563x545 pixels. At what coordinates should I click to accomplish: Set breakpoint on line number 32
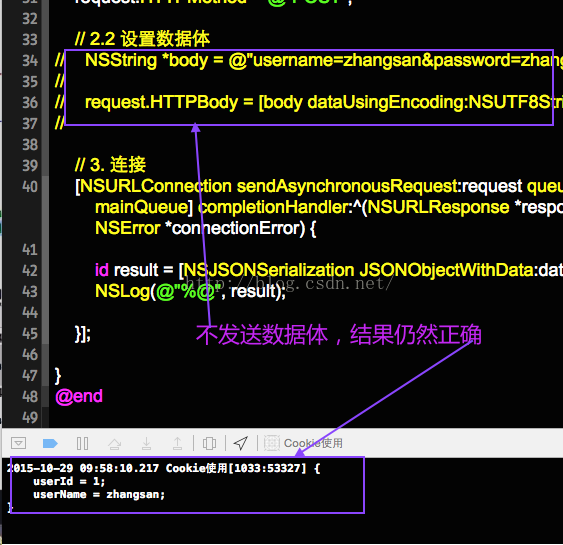pyautogui.click(x=30, y=19)
